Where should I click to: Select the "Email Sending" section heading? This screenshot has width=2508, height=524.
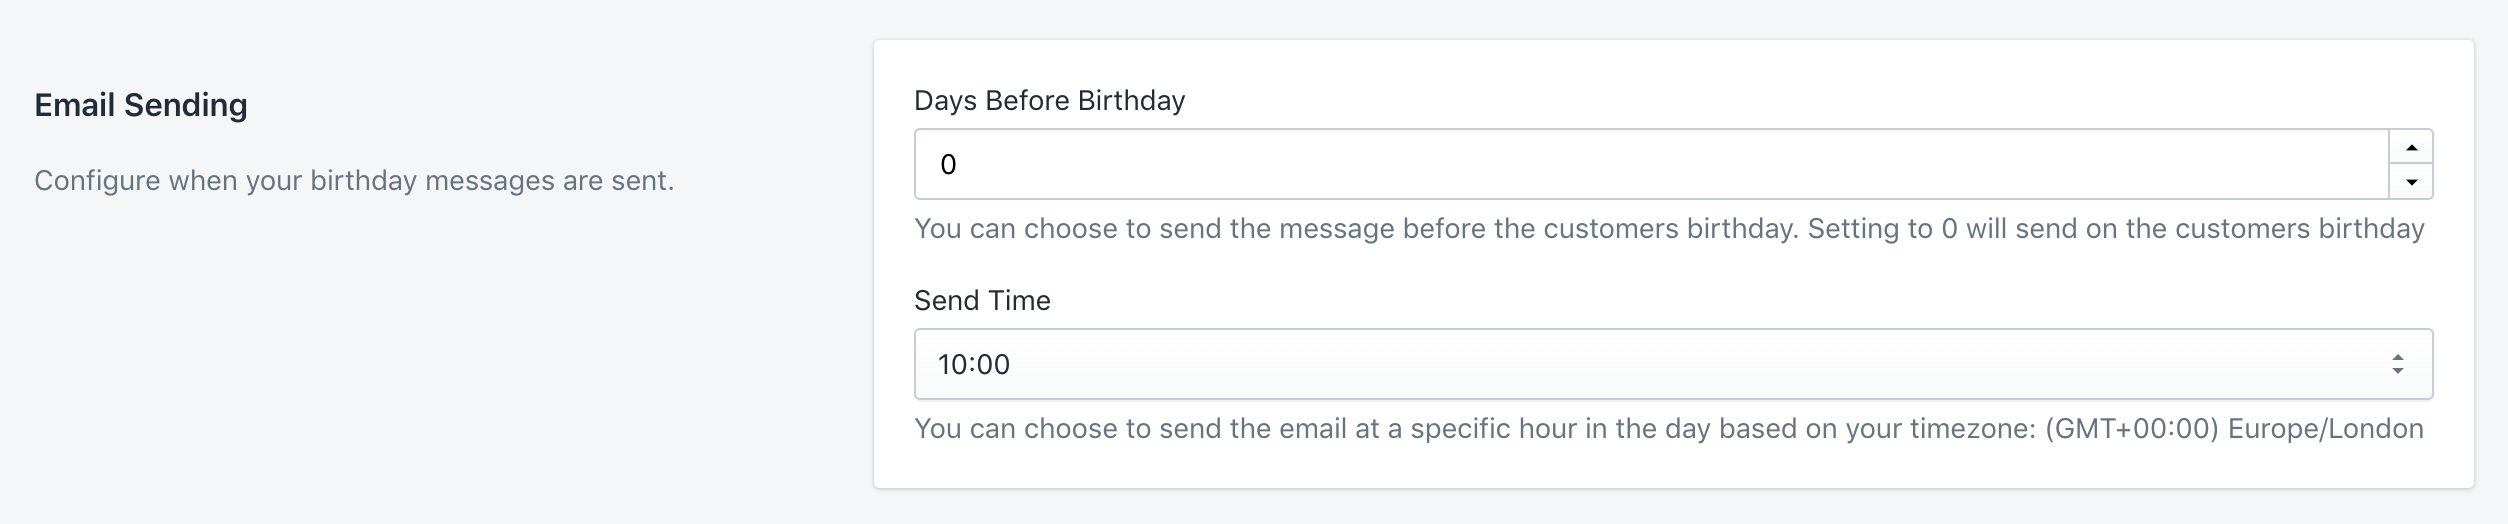tap(141, 105)
